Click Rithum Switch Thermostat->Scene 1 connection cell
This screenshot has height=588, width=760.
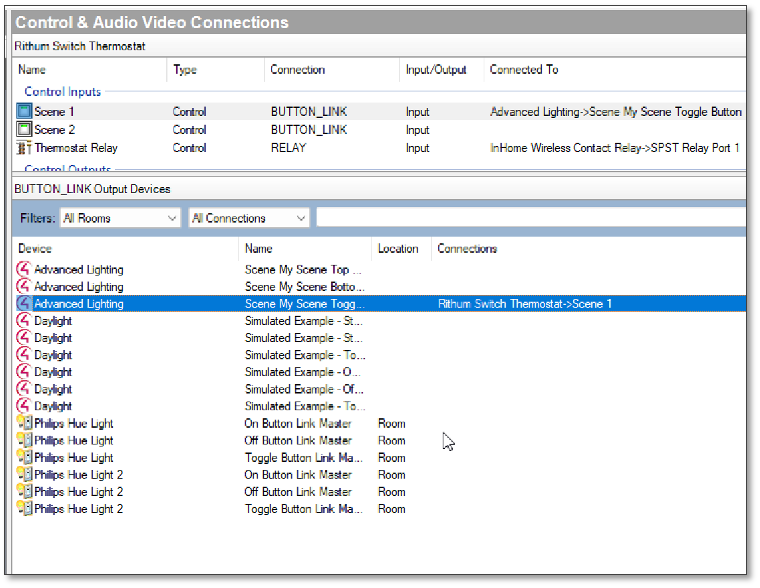coord(525,304)
